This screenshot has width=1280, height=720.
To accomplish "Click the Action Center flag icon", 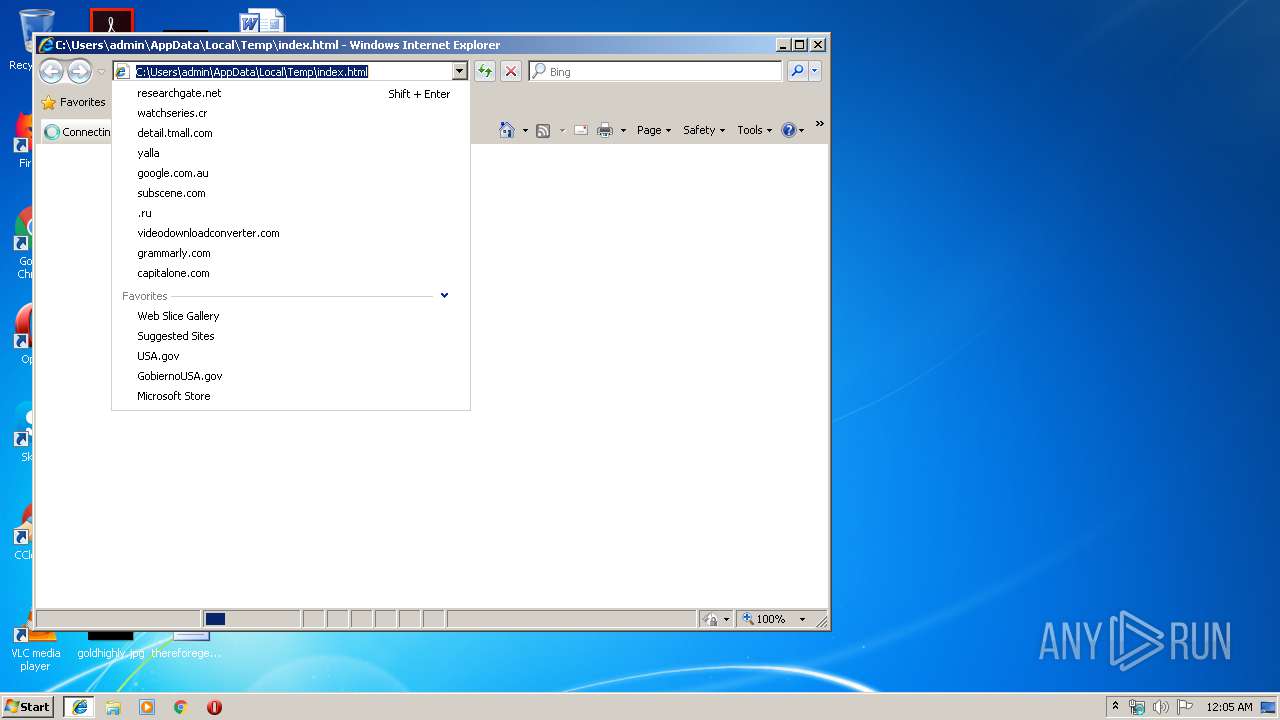I will pos(1185,707).
